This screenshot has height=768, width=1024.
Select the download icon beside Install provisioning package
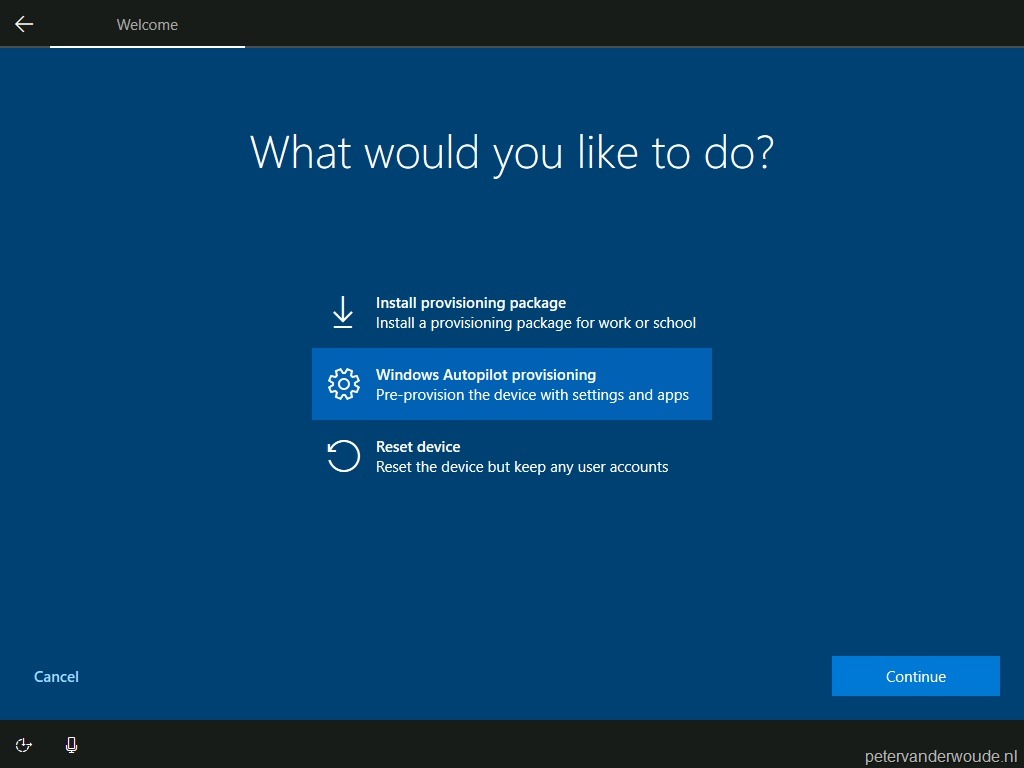click(343, 312)
